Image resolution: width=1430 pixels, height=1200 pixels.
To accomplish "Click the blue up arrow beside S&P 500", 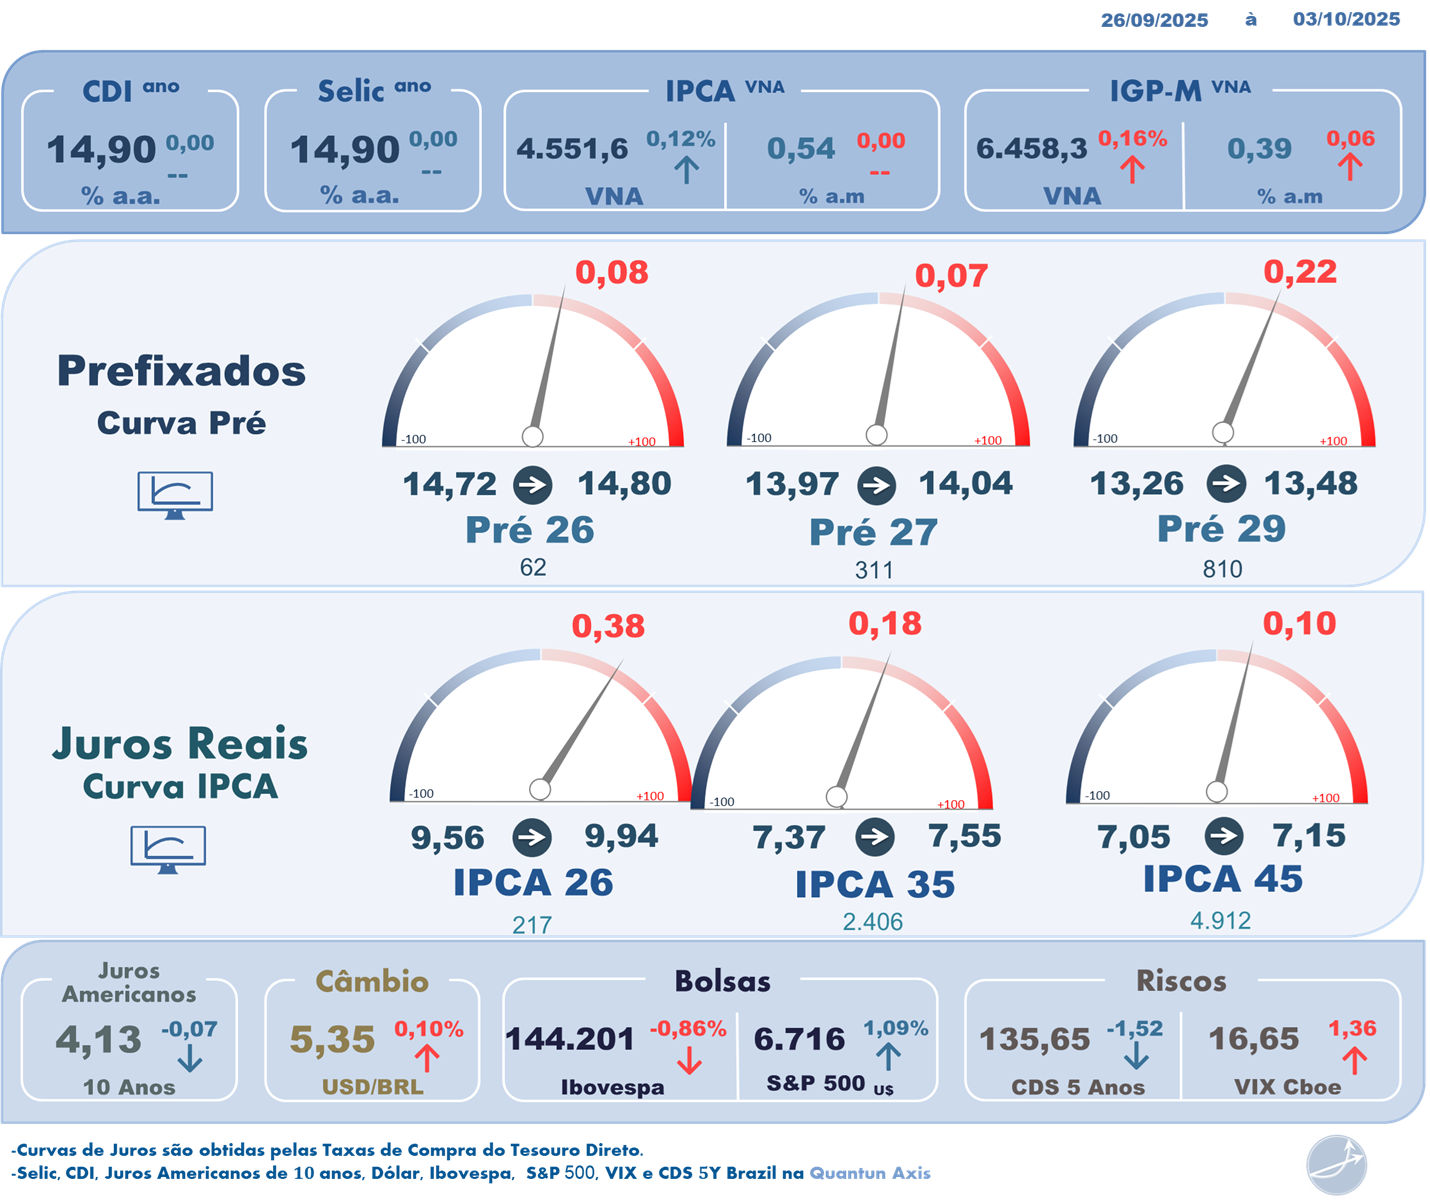I will (x=888, y=1057).
